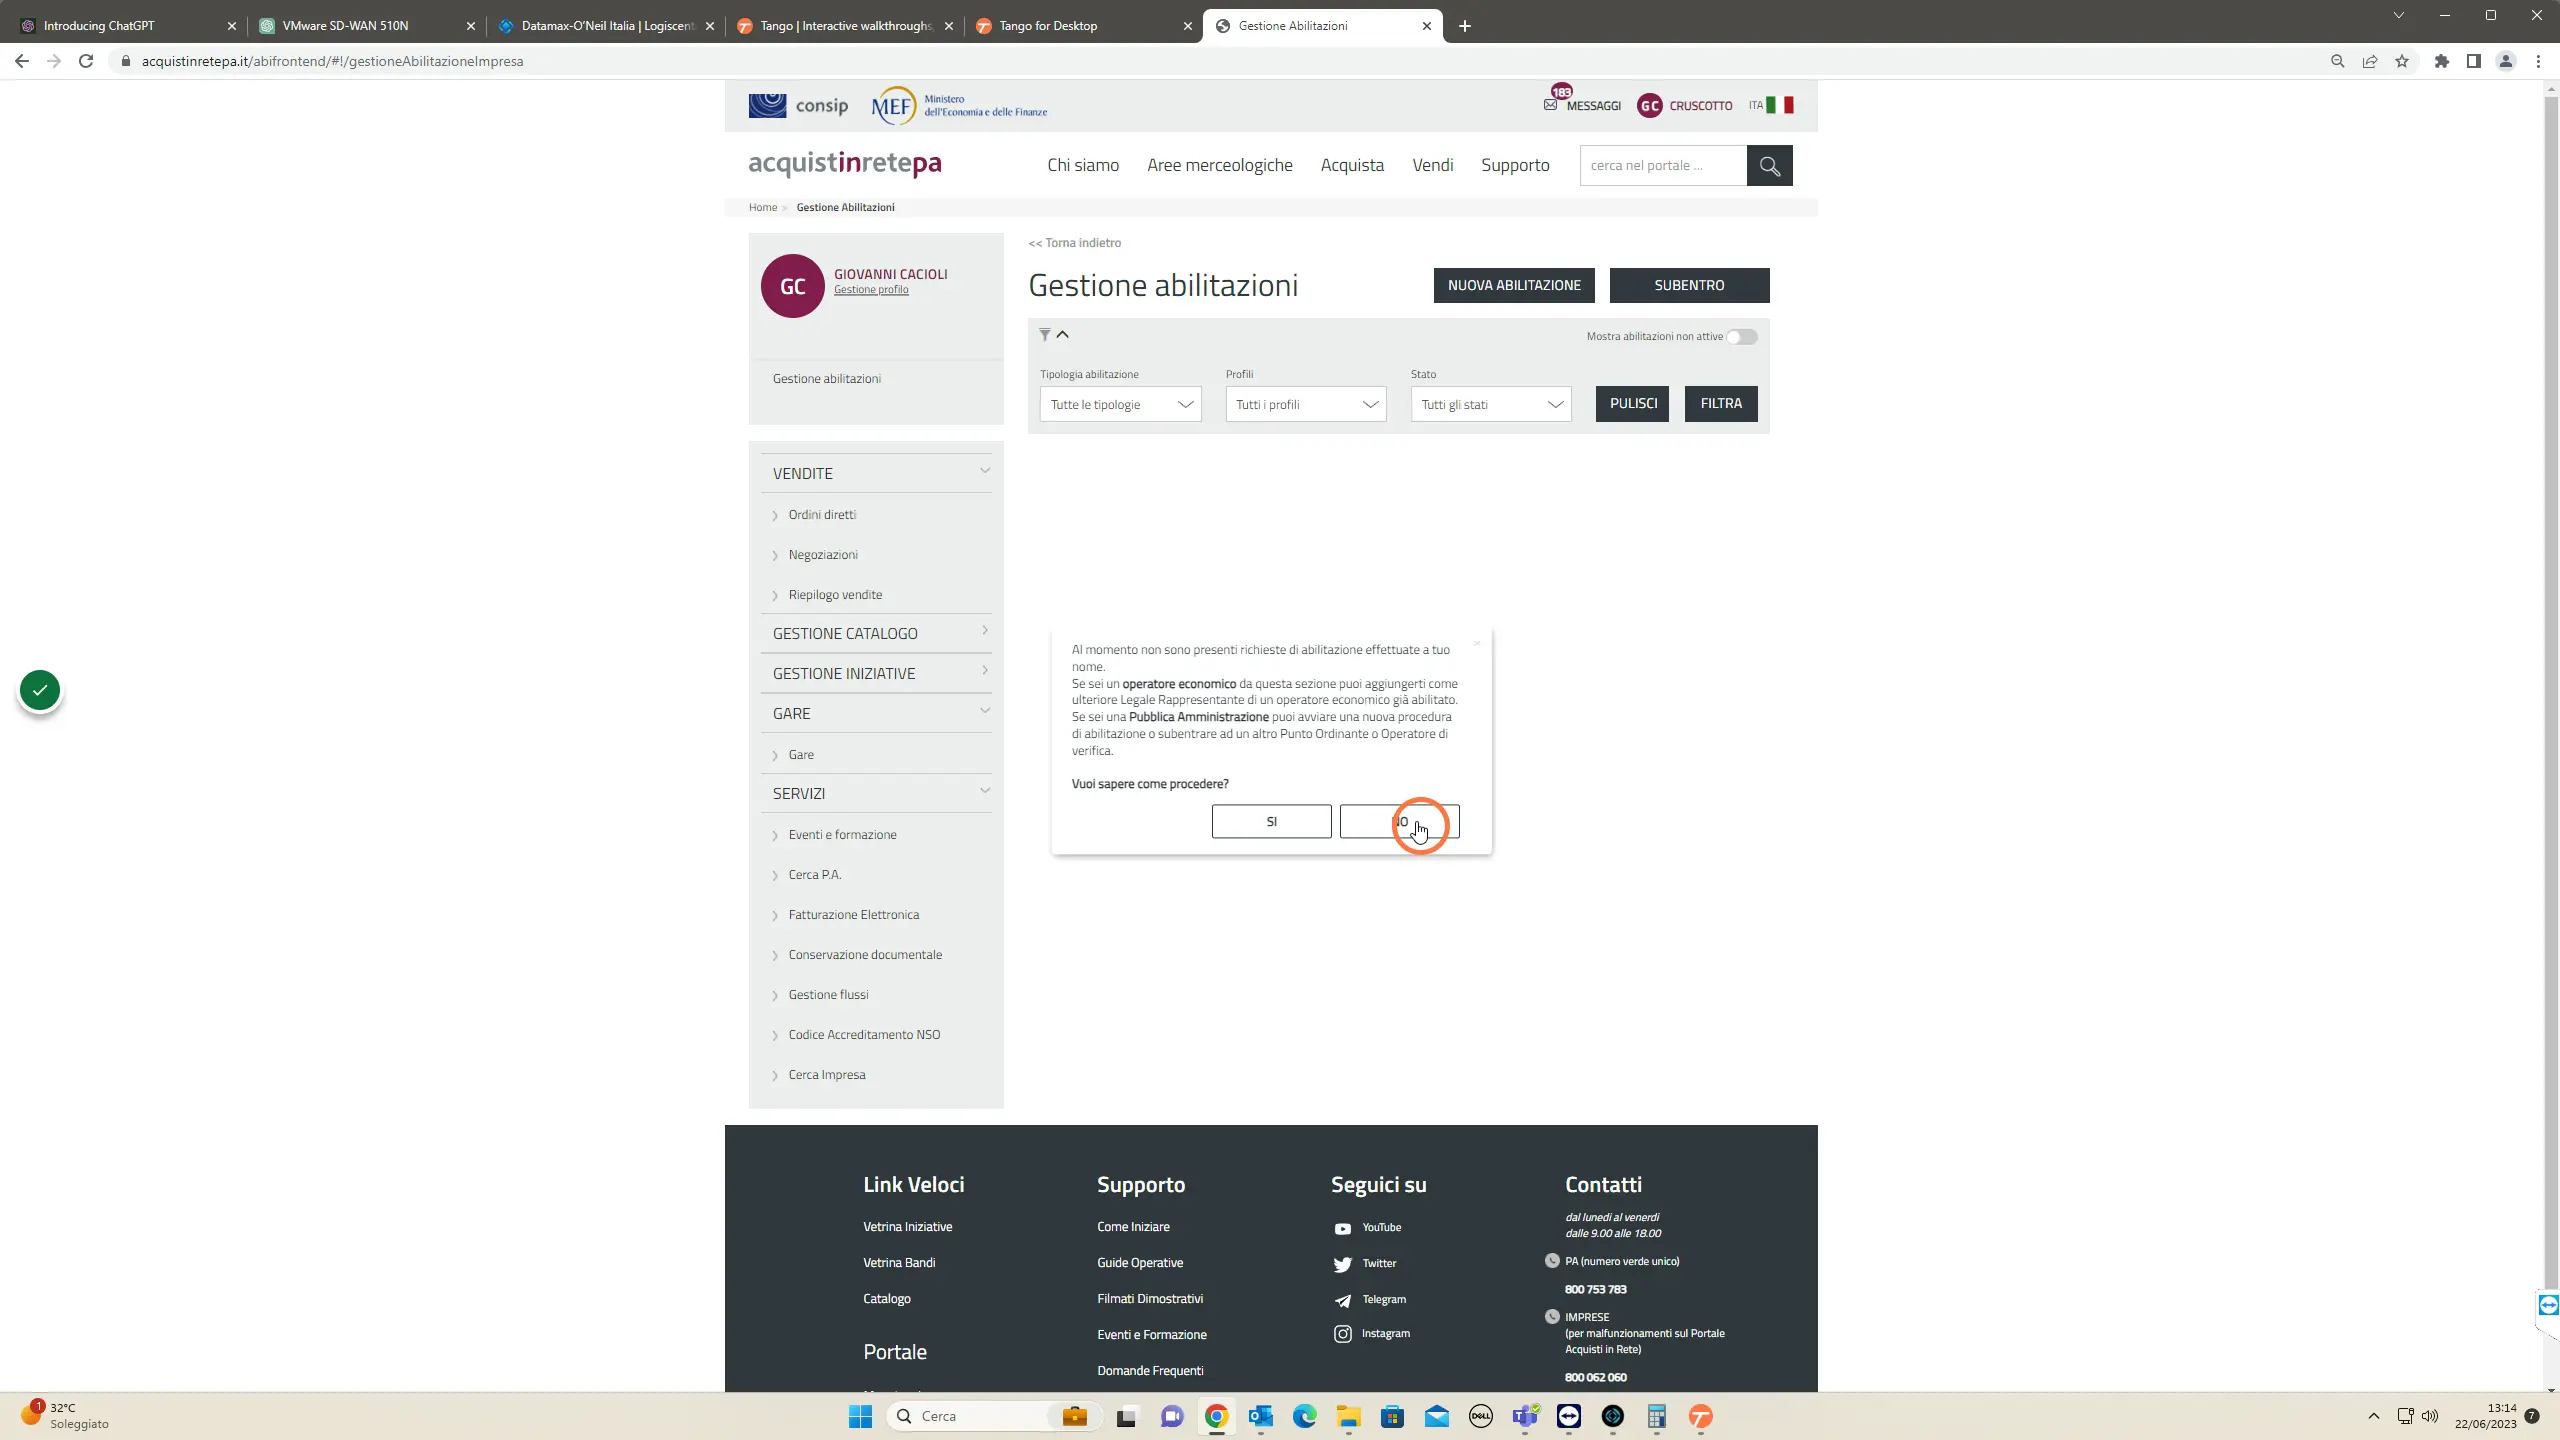Click the consip logo
Image resolution: width=2560 pixels, height=1440 pixels.
[x=798, y=105]
